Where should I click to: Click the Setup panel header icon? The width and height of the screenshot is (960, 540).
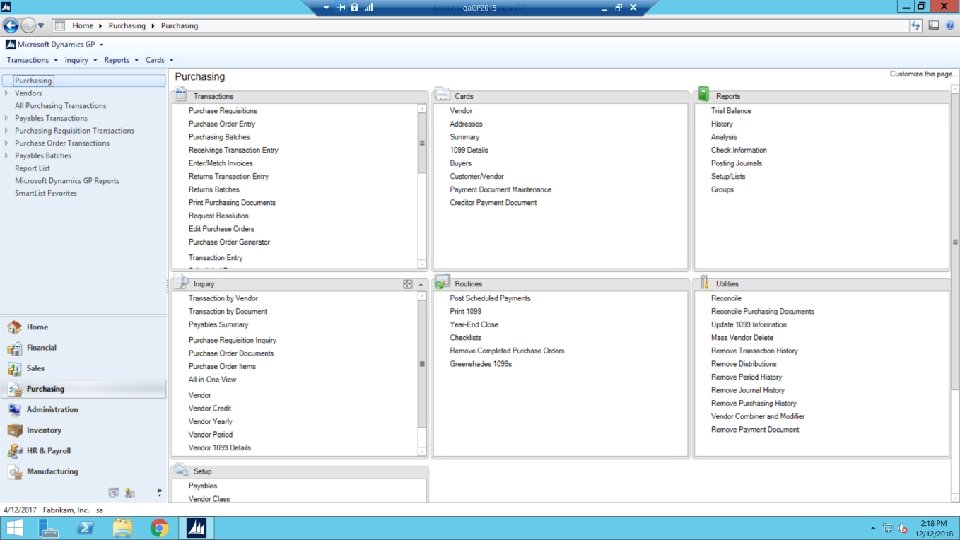click(181, 470)
